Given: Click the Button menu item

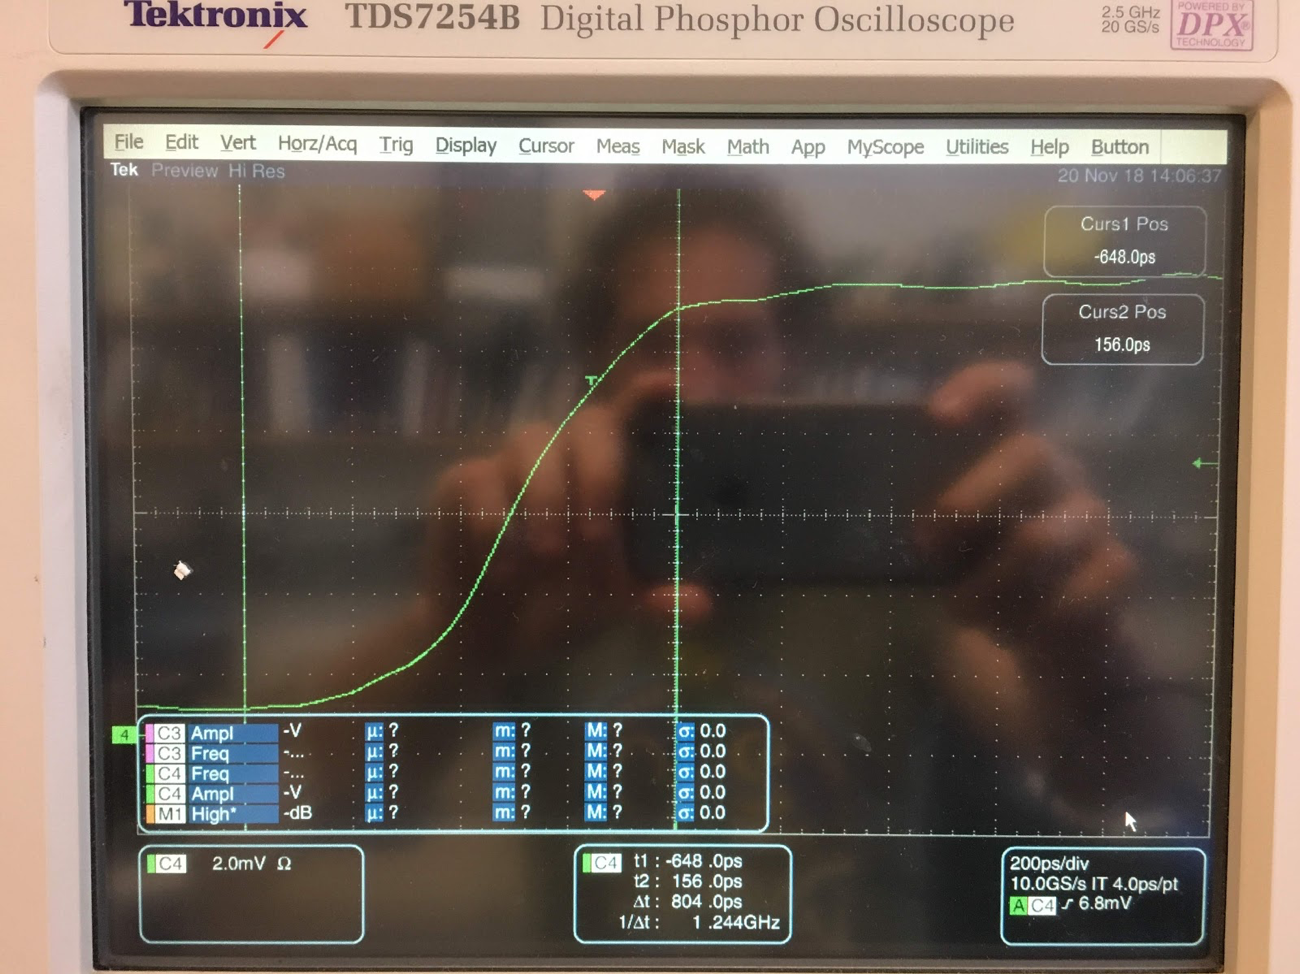Looking at the screenshot, I should pos(1120,147).
